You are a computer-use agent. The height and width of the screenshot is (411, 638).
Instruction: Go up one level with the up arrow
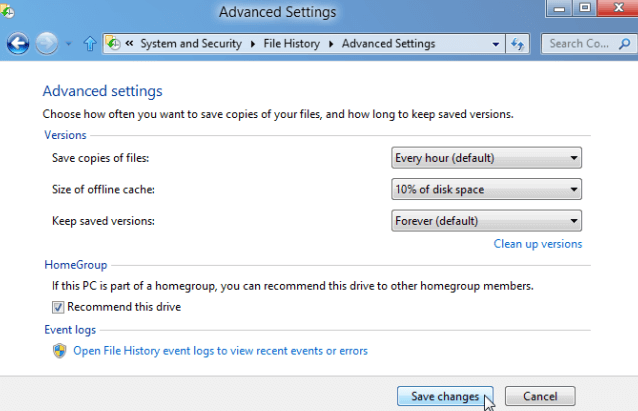click(90, 44)
